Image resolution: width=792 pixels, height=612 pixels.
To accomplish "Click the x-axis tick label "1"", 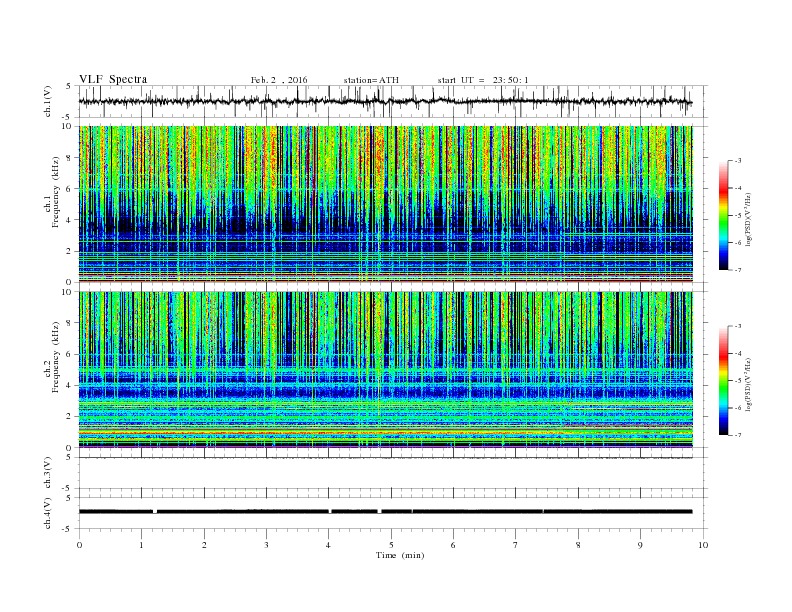I will [x=141, y=545].
